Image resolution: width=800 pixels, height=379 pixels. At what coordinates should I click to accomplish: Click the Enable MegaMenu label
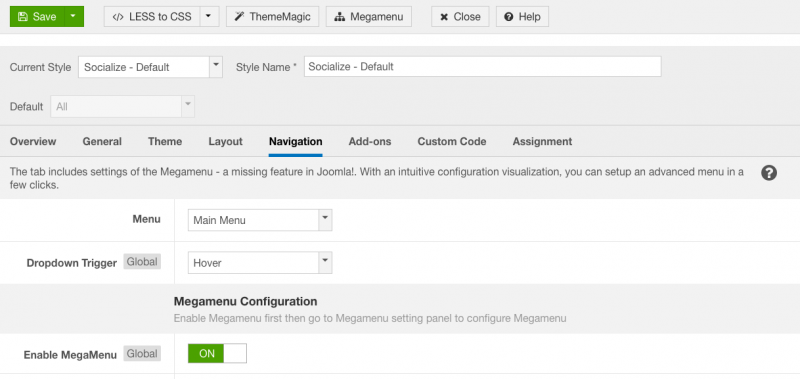coord(70,355)
